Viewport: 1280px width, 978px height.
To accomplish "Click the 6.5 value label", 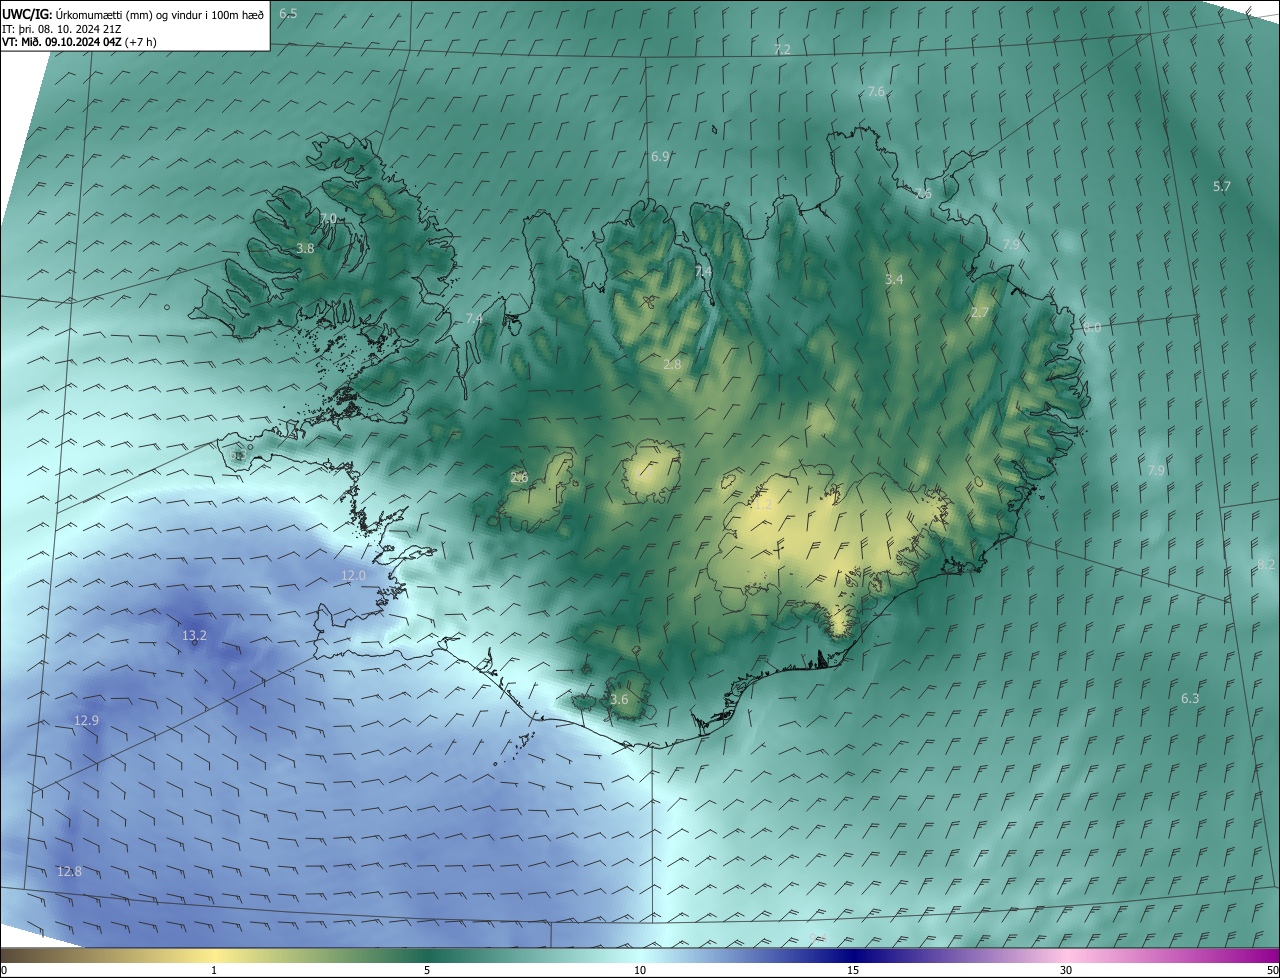I will (288, 13).
